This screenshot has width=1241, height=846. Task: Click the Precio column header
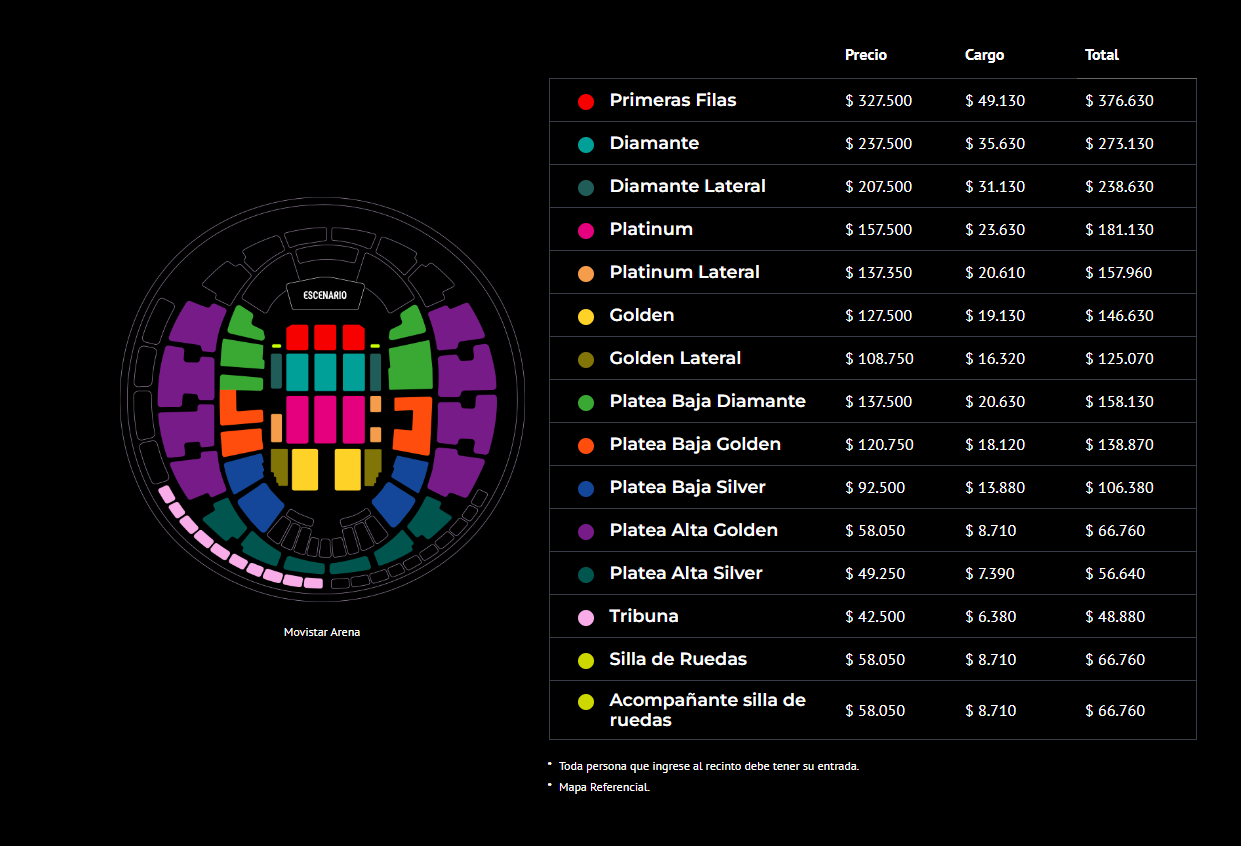tap(865, 55)
